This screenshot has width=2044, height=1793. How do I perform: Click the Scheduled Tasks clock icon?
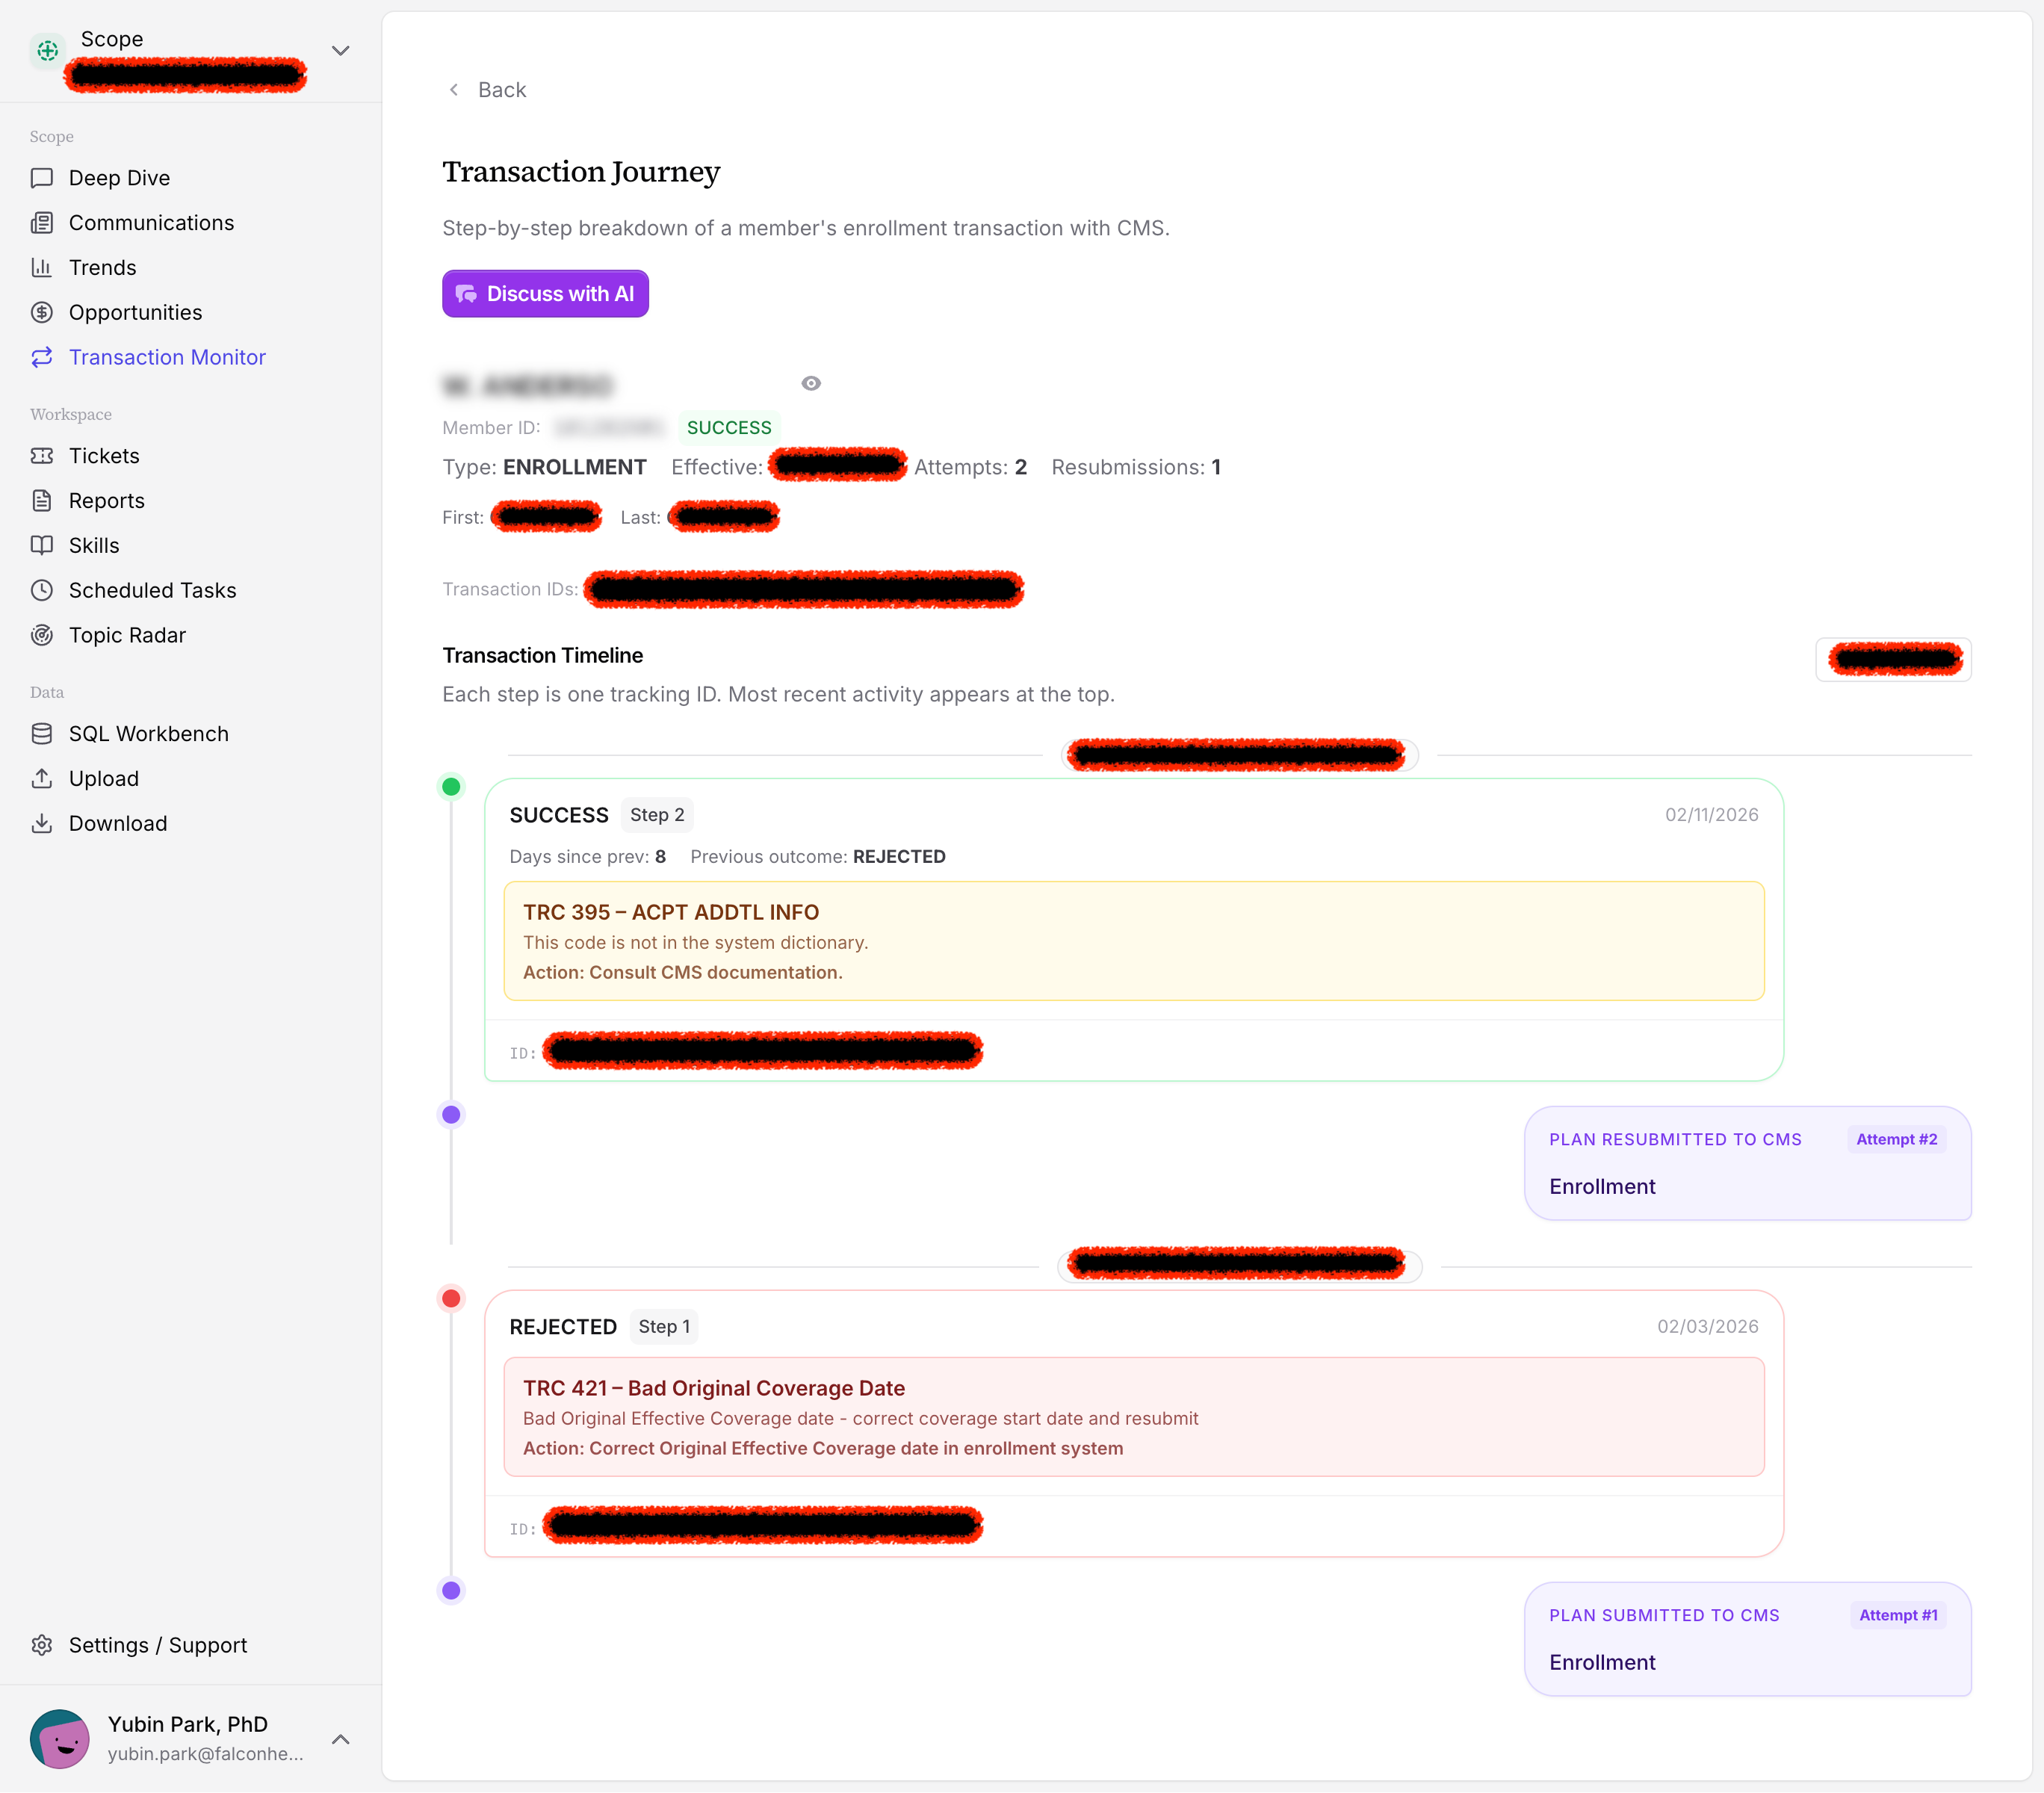coord(42,590)
